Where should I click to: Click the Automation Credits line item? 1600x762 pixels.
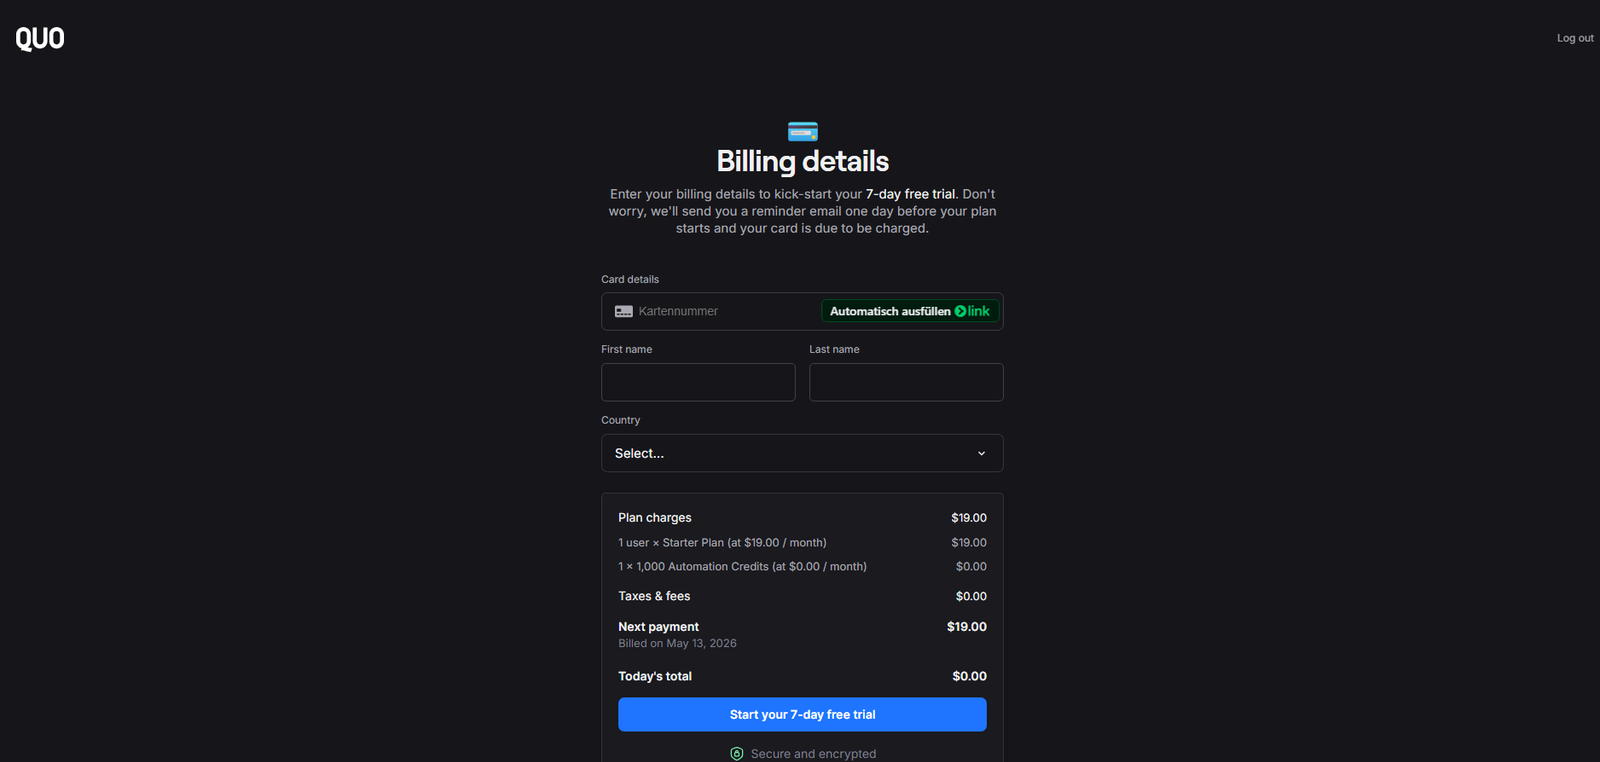point(802,567)
